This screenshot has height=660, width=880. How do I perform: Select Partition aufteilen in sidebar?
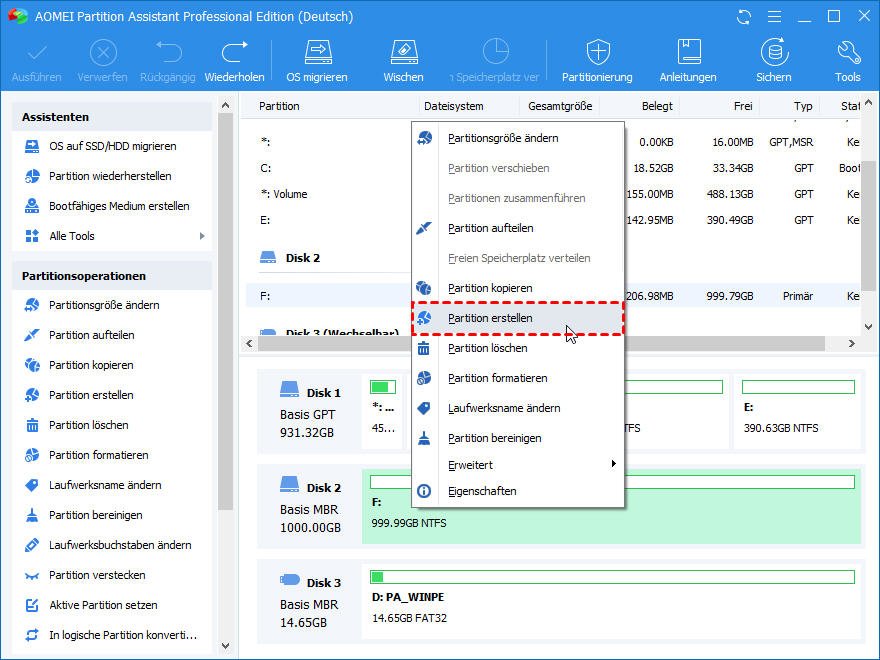(x=91, y=335)
